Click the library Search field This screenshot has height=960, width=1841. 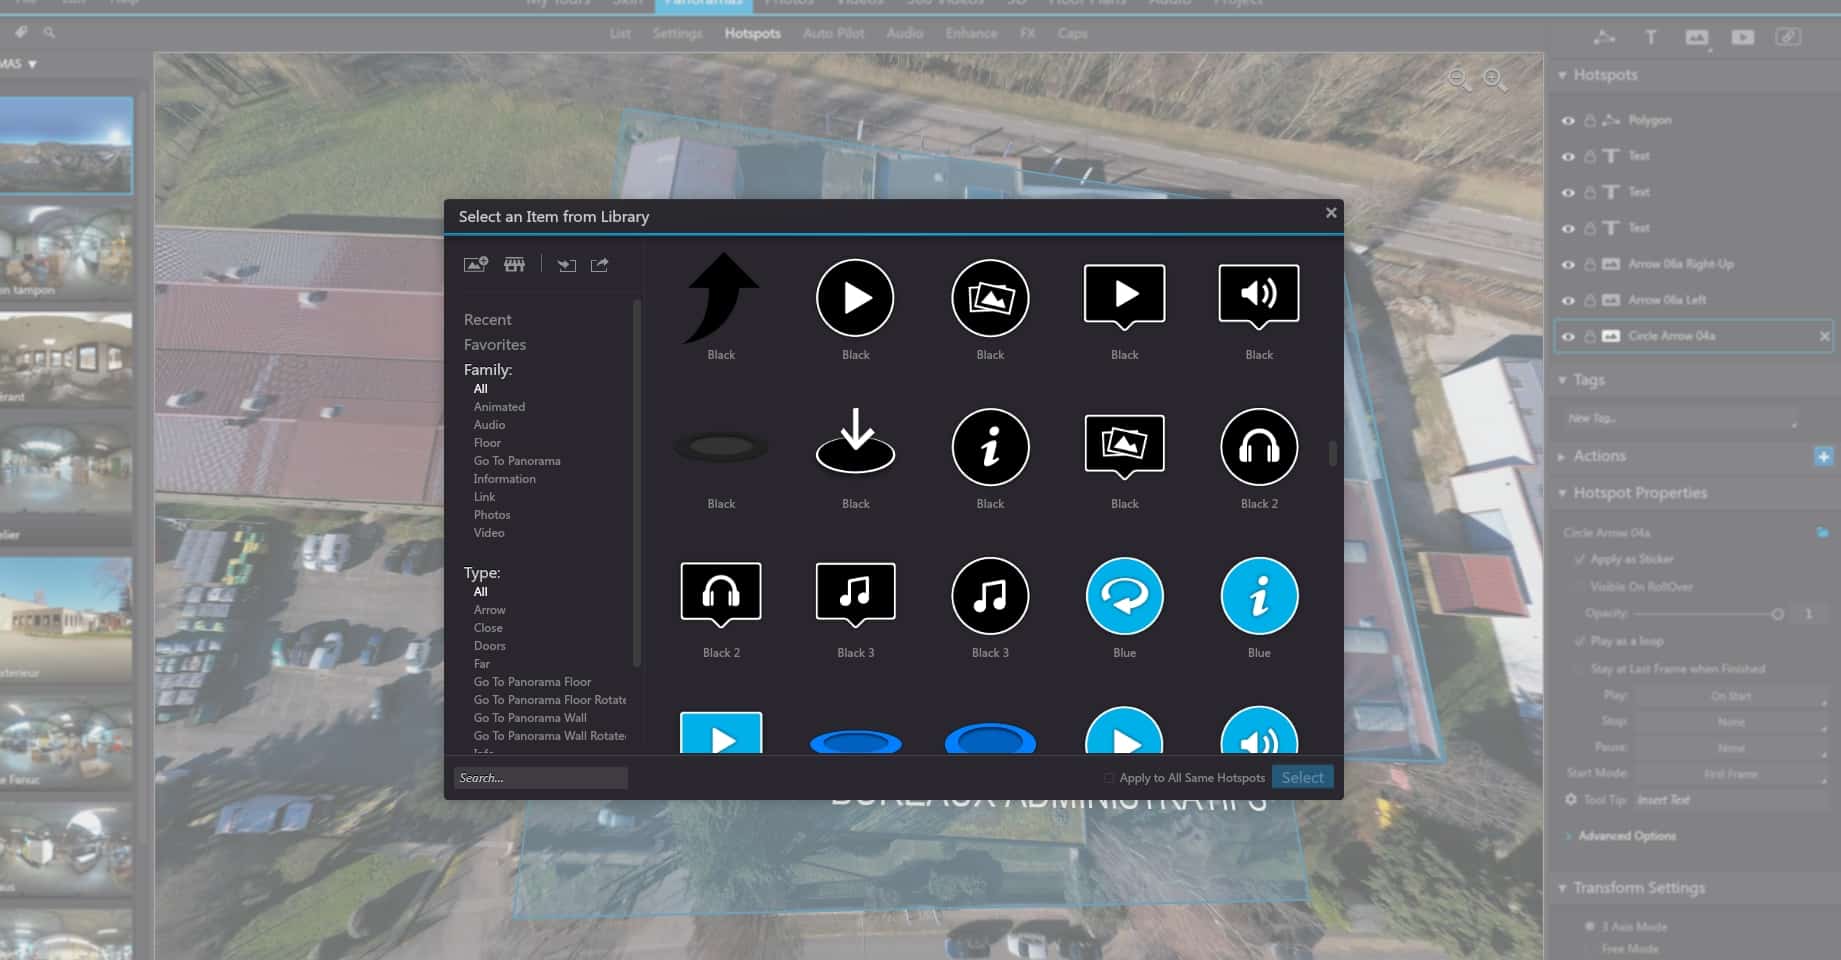click(541, 778)
